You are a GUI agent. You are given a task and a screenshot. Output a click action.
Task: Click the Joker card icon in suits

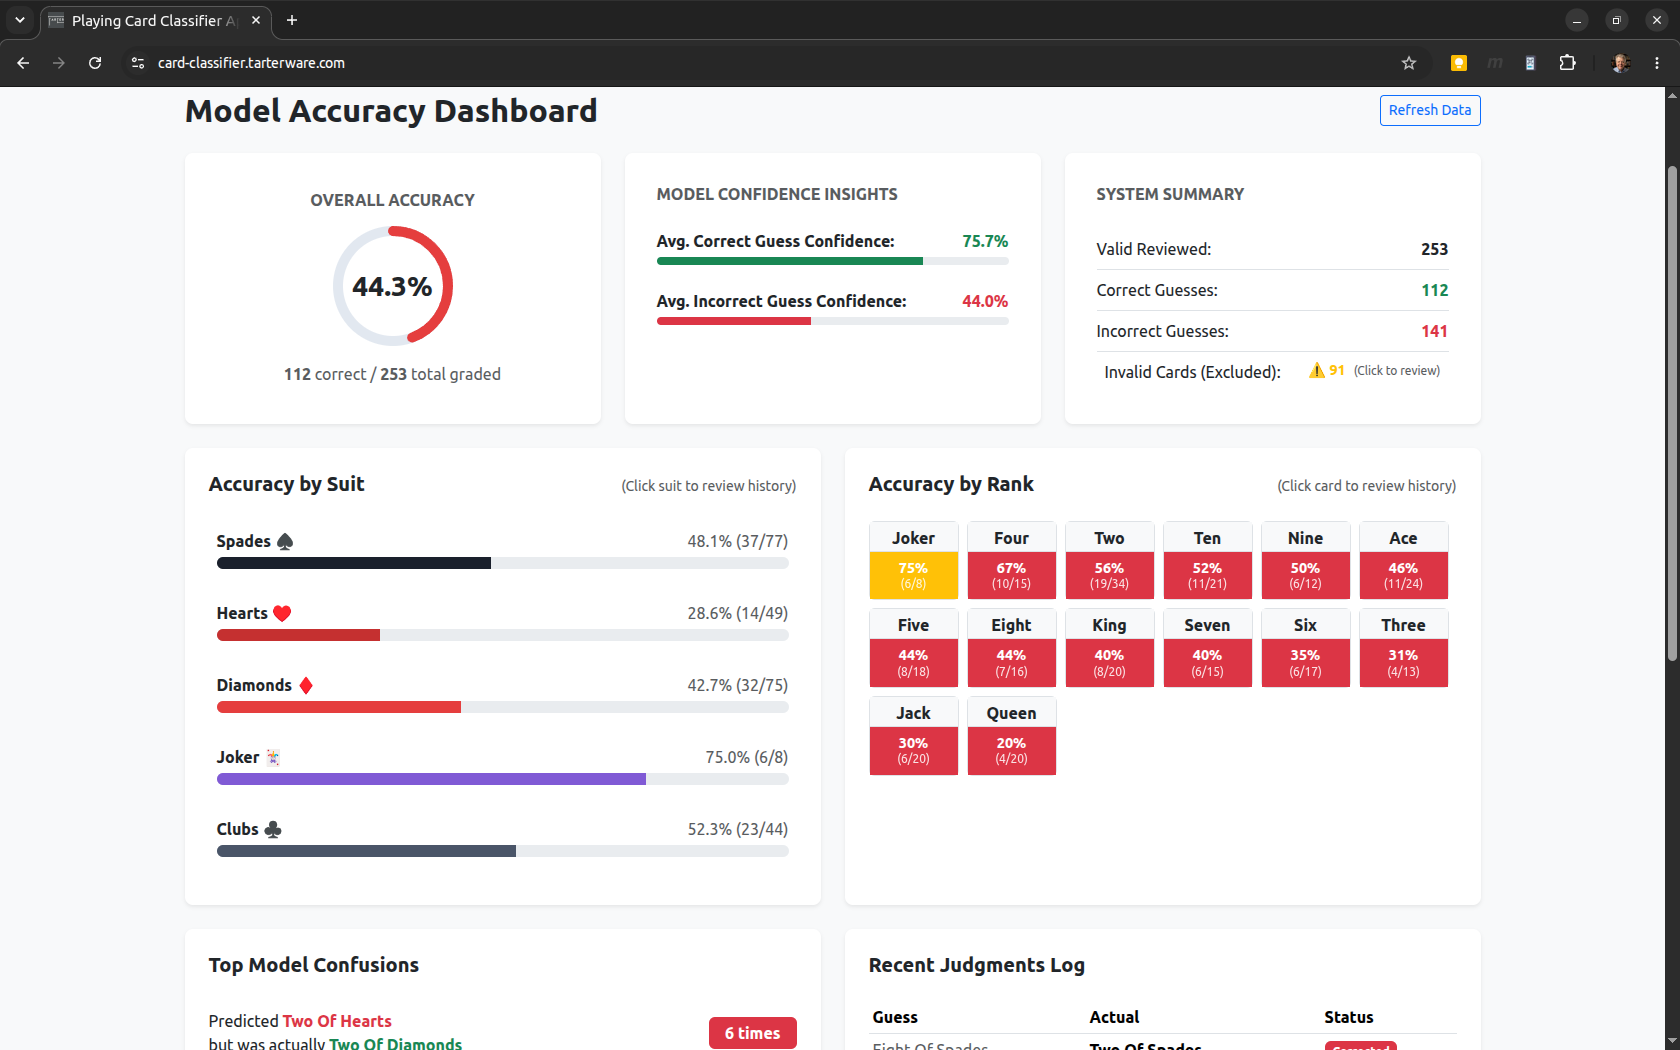(273, 757)
